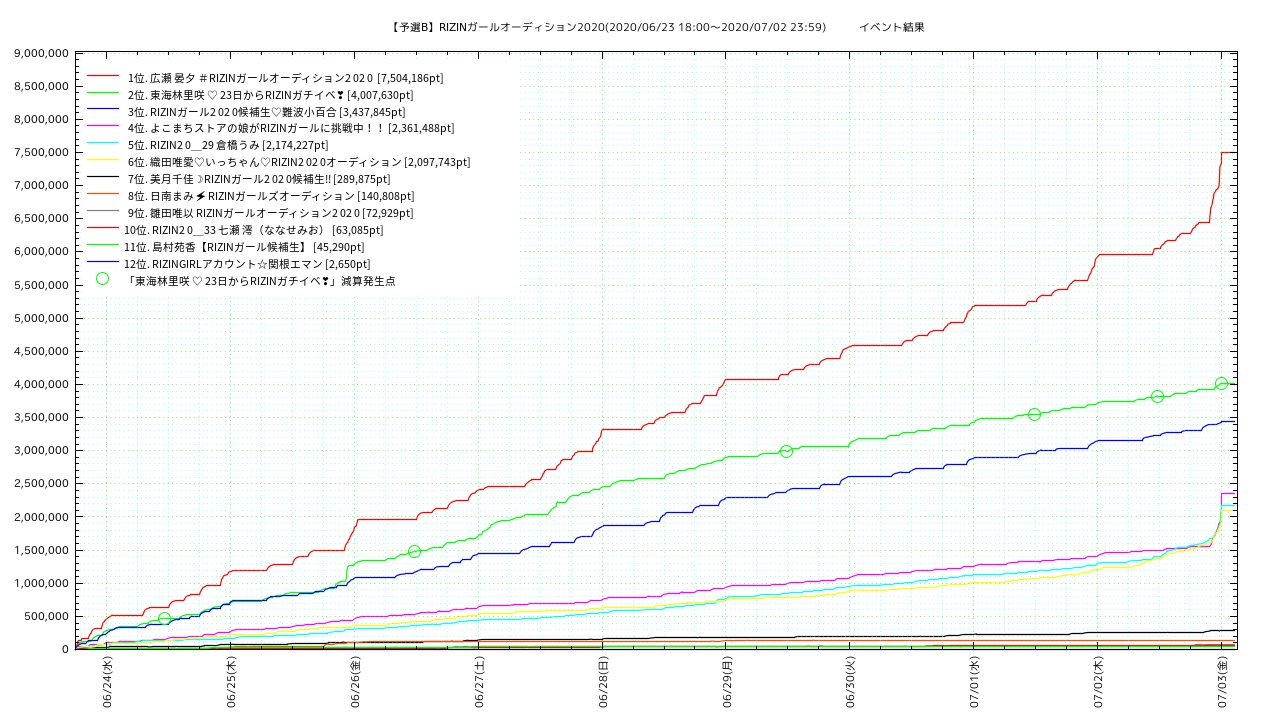The width and height of the screenshot is (1280, 720).
Task: Click x-axis date label 06/29(月)
Action: coord(727,681)
